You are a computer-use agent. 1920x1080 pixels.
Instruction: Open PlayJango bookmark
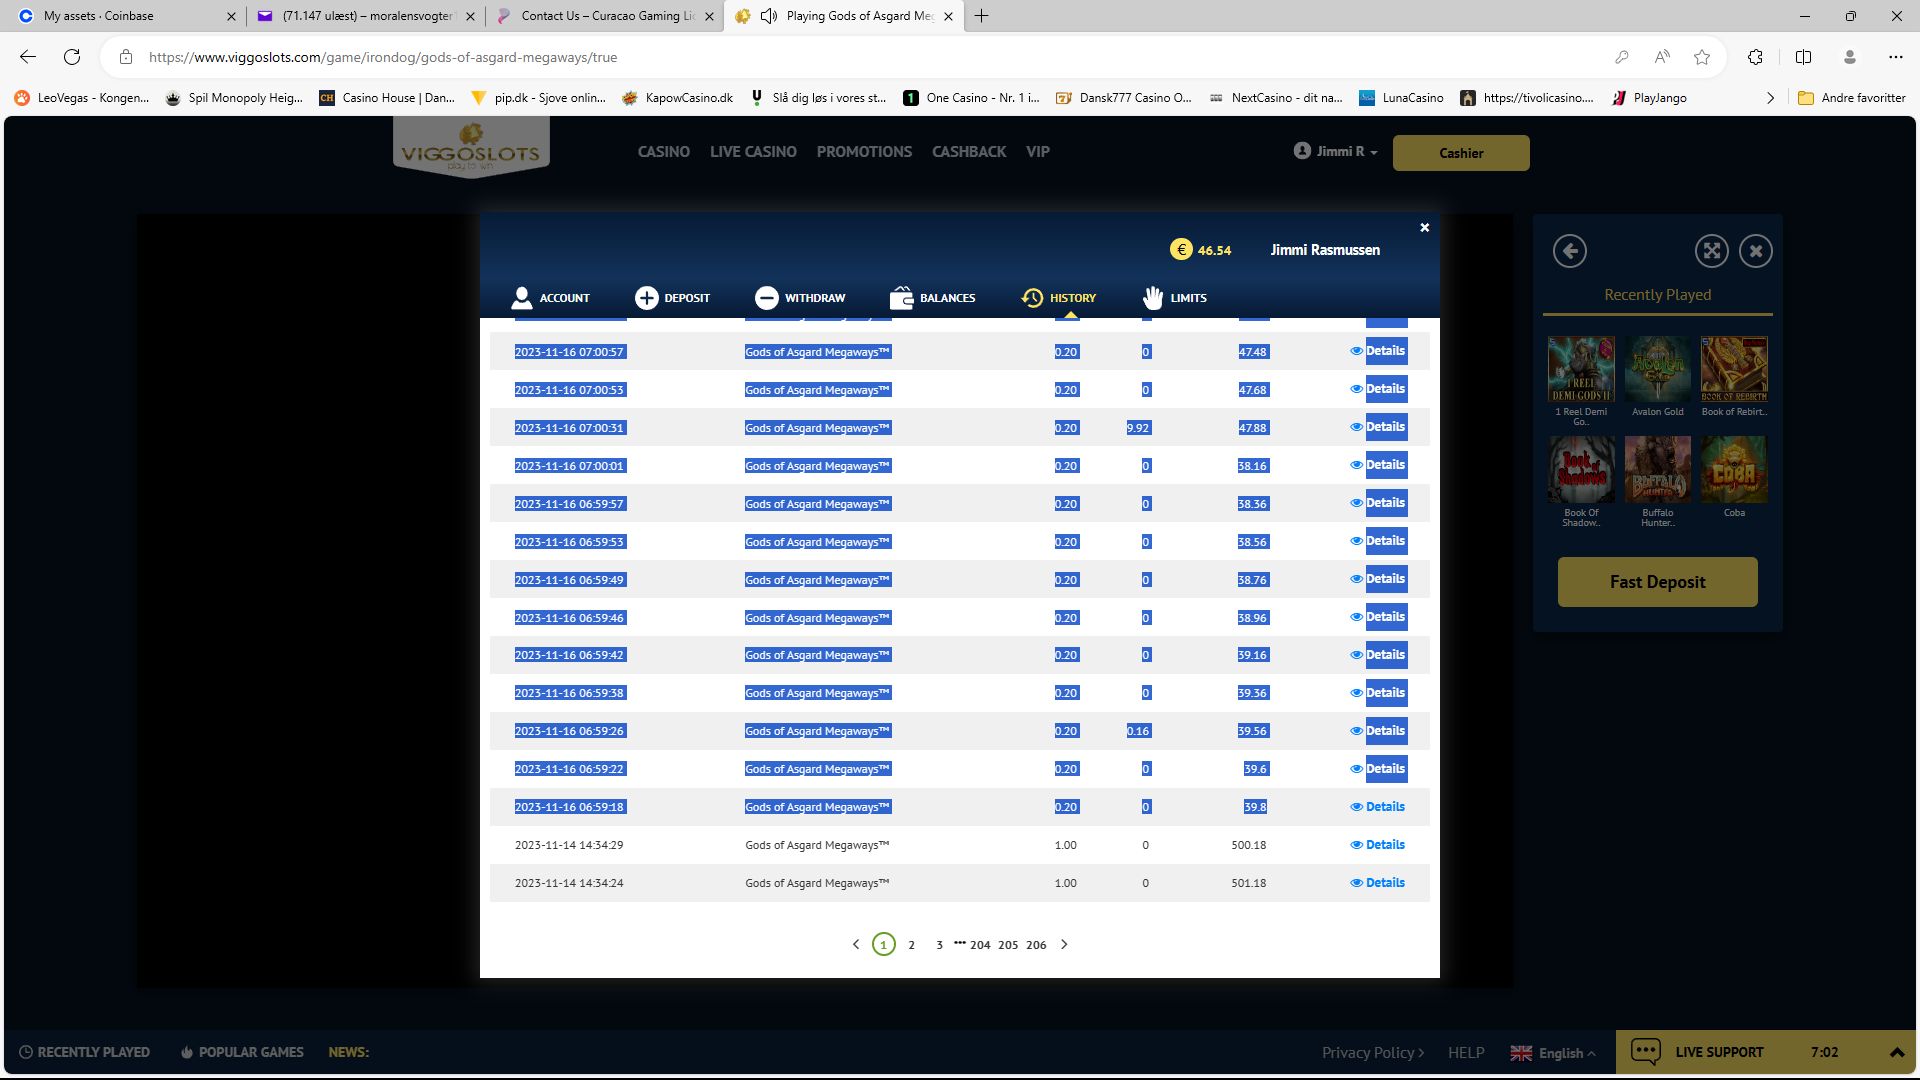(x=1649, y=98)
